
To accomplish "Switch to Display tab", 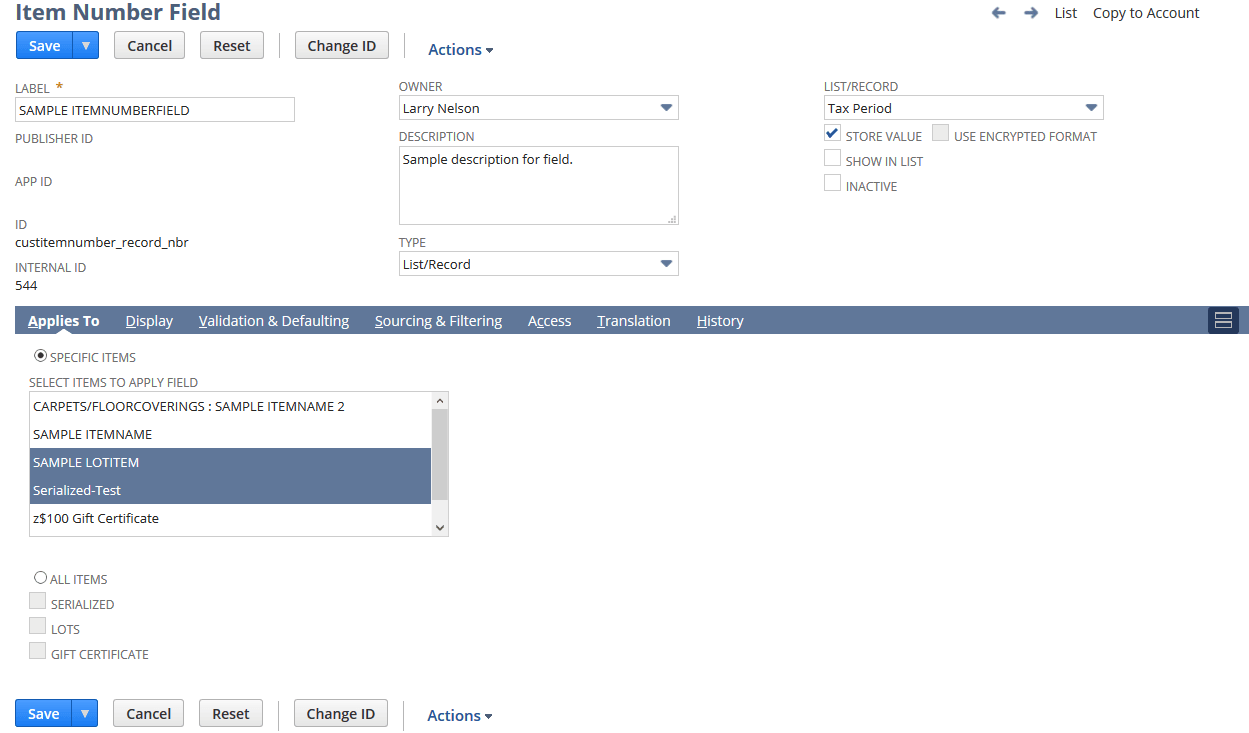I will click(x=149, y=321).
